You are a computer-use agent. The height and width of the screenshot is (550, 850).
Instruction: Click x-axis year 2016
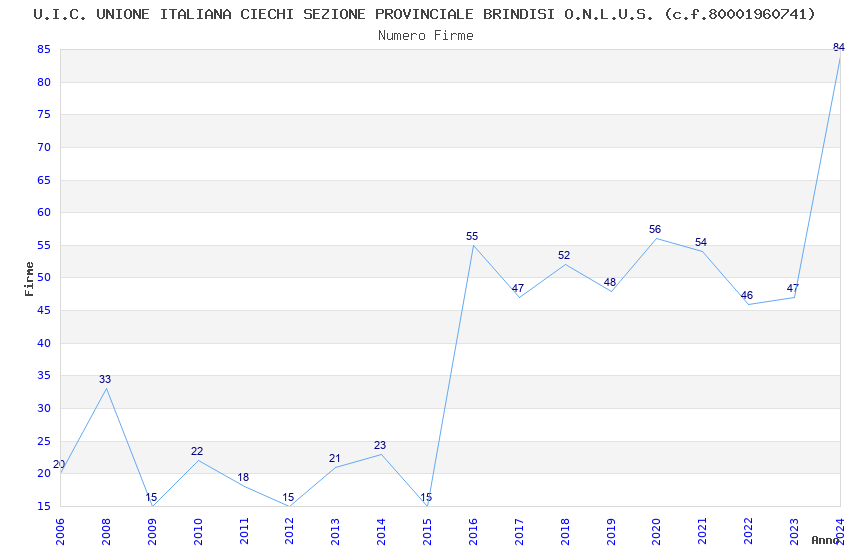click(x=473, y=531)
